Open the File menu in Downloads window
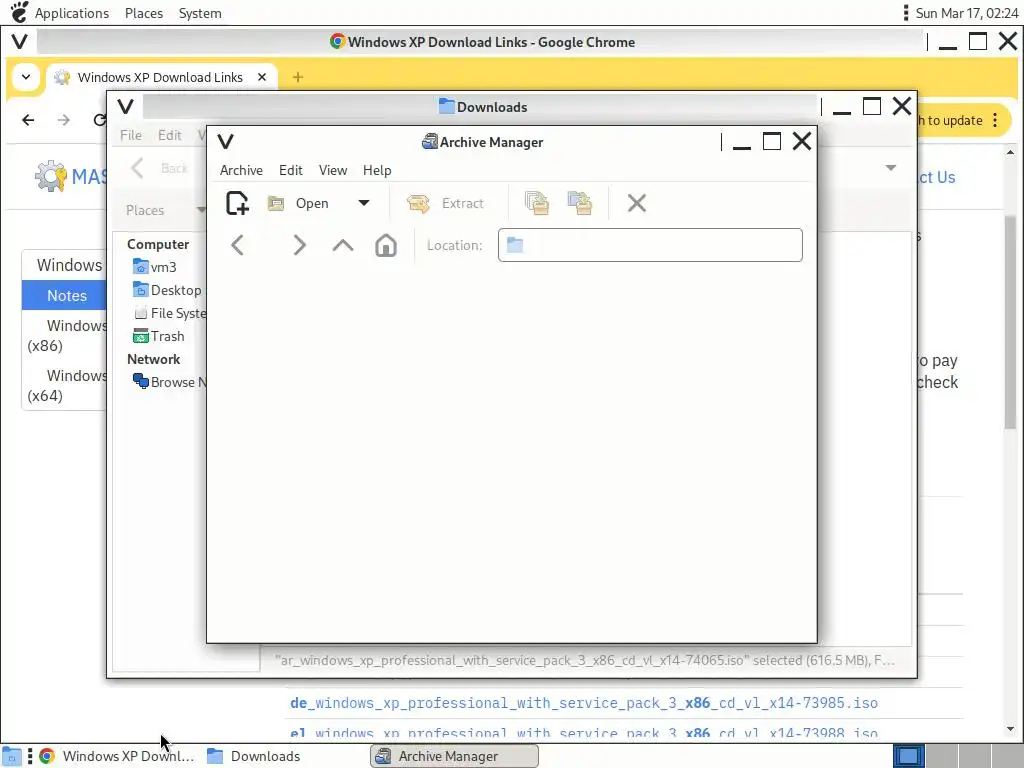 point(131,135)
